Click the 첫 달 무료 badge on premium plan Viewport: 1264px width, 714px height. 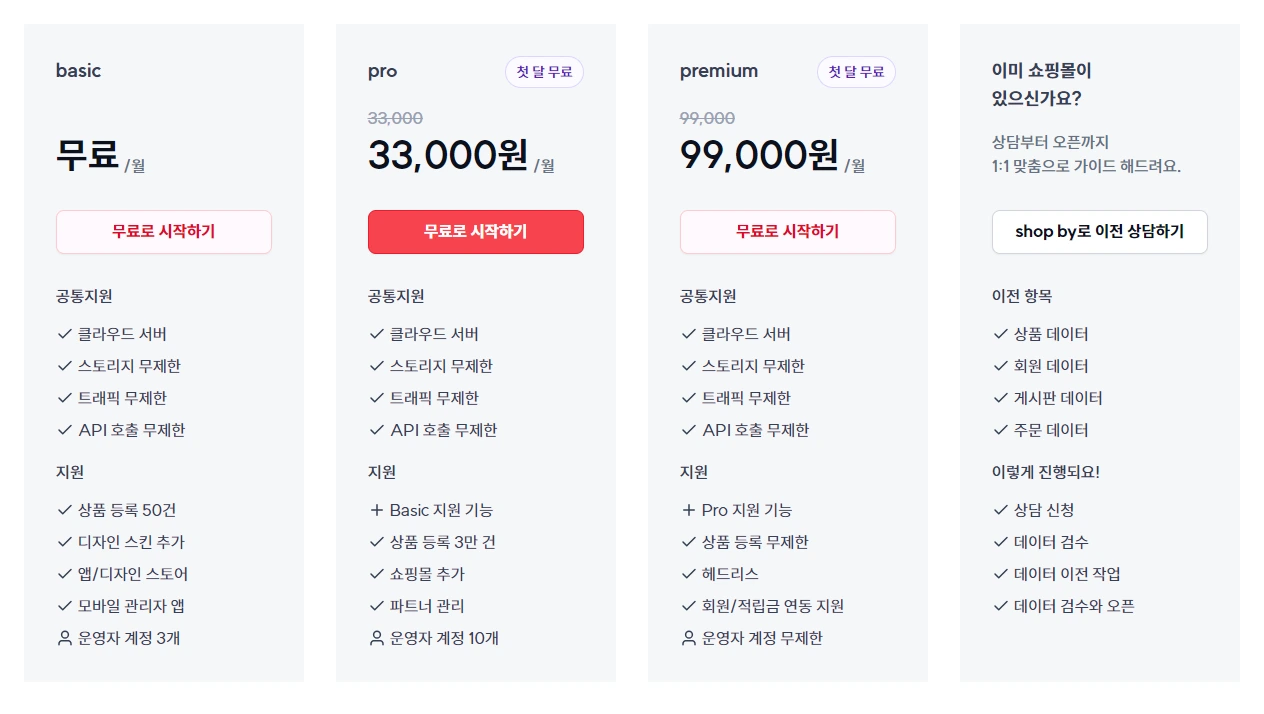856,72
